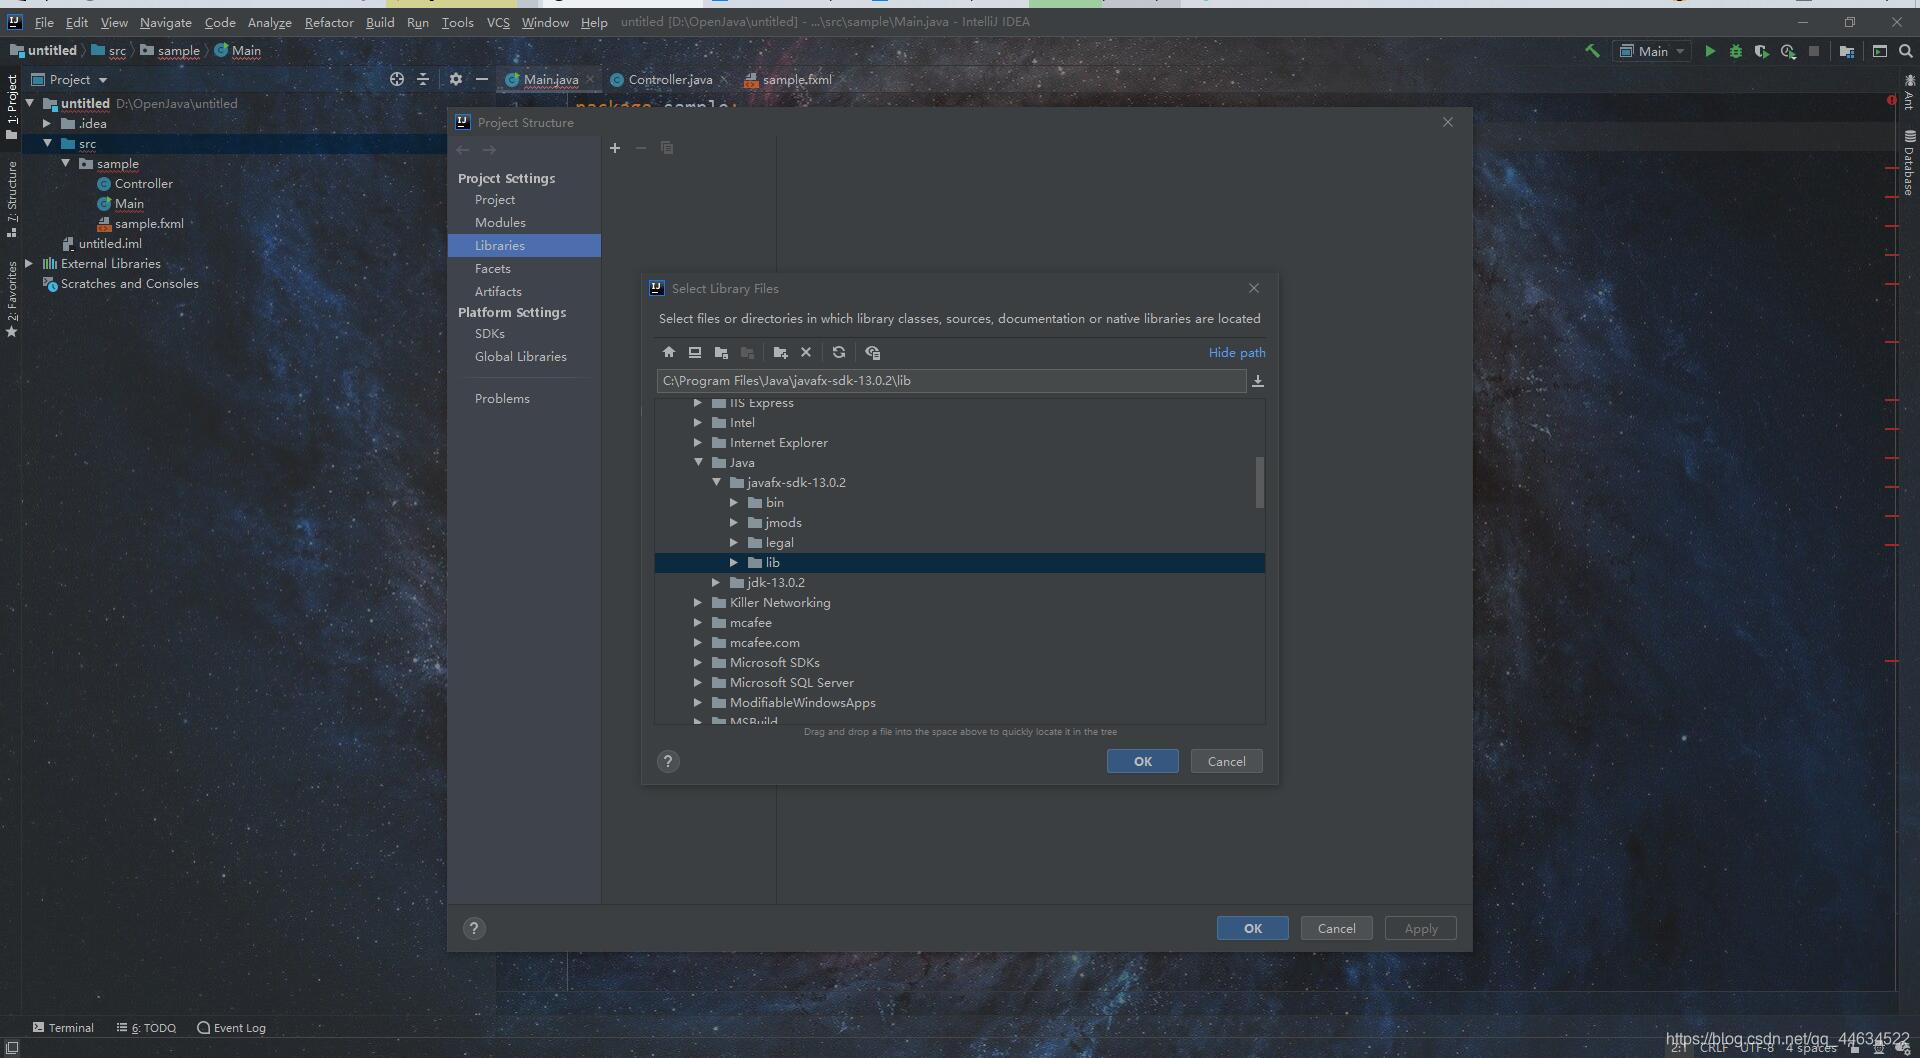Screen dimensions: 1920x1058
Task: Click the Build Project hammer icon
Action: 1593,50
